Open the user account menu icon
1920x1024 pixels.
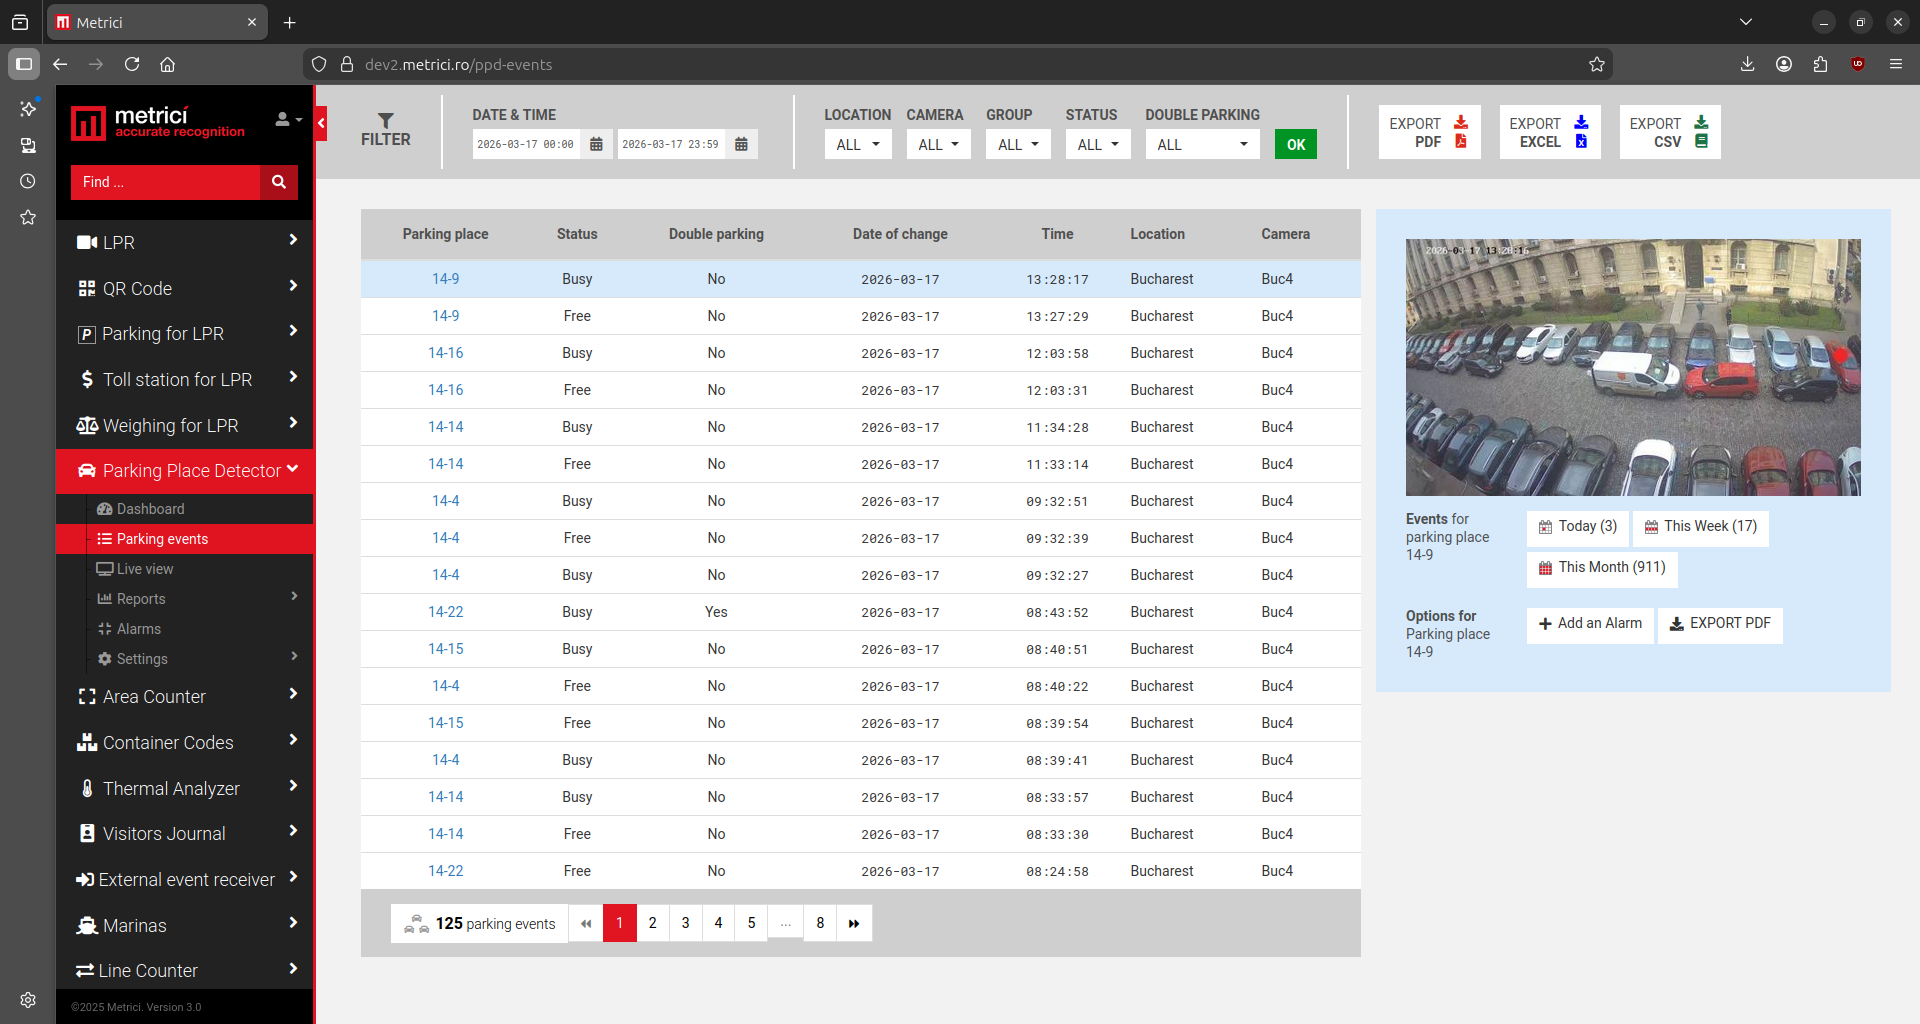[288, 119]
